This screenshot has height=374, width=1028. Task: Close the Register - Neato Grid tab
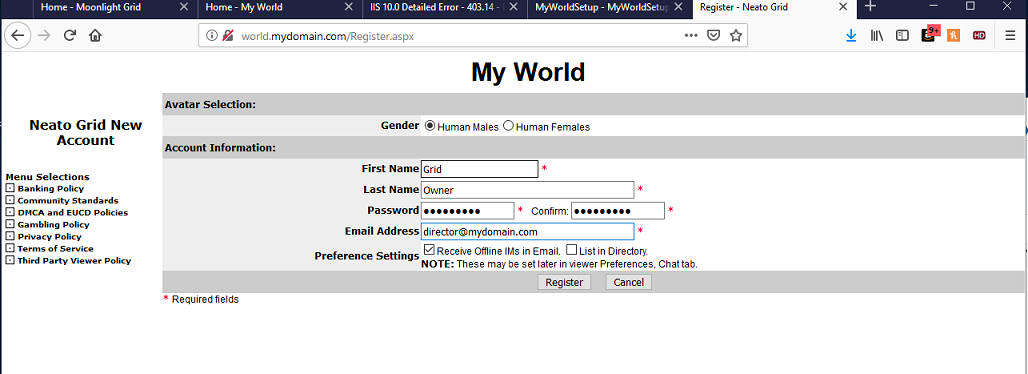click(844, 8)
